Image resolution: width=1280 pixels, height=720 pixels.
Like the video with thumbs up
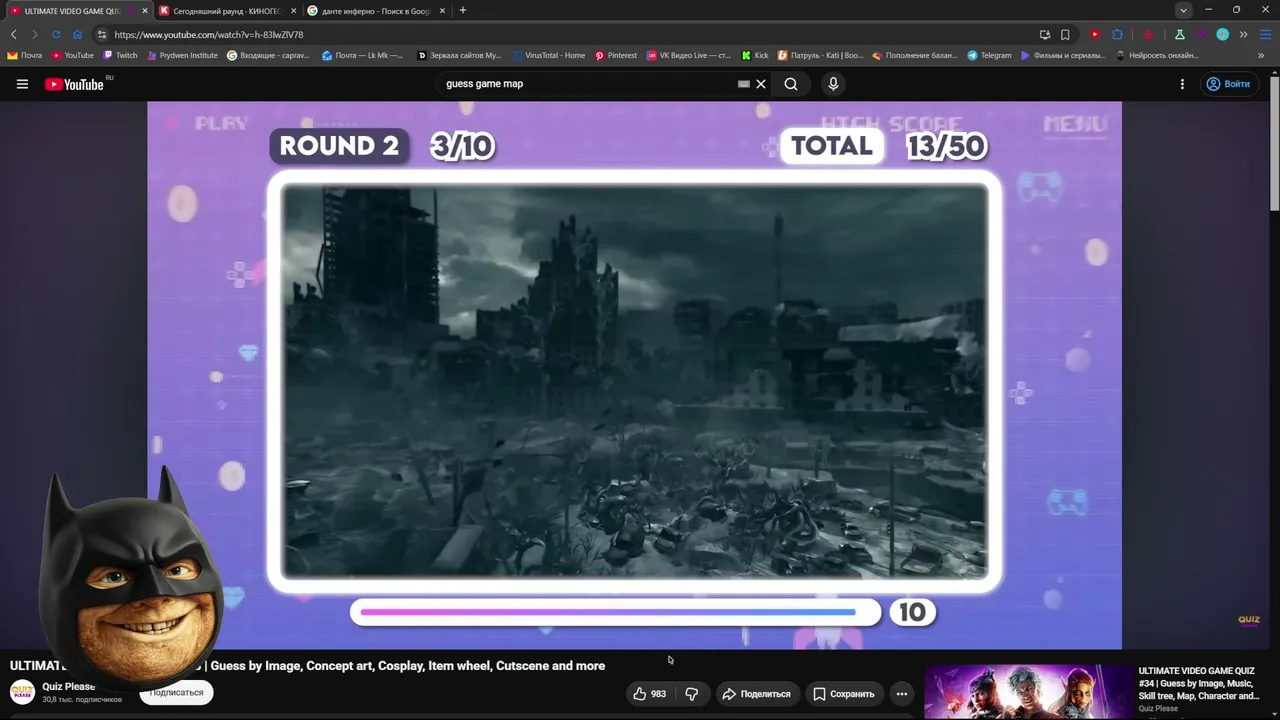pos(649,694)
